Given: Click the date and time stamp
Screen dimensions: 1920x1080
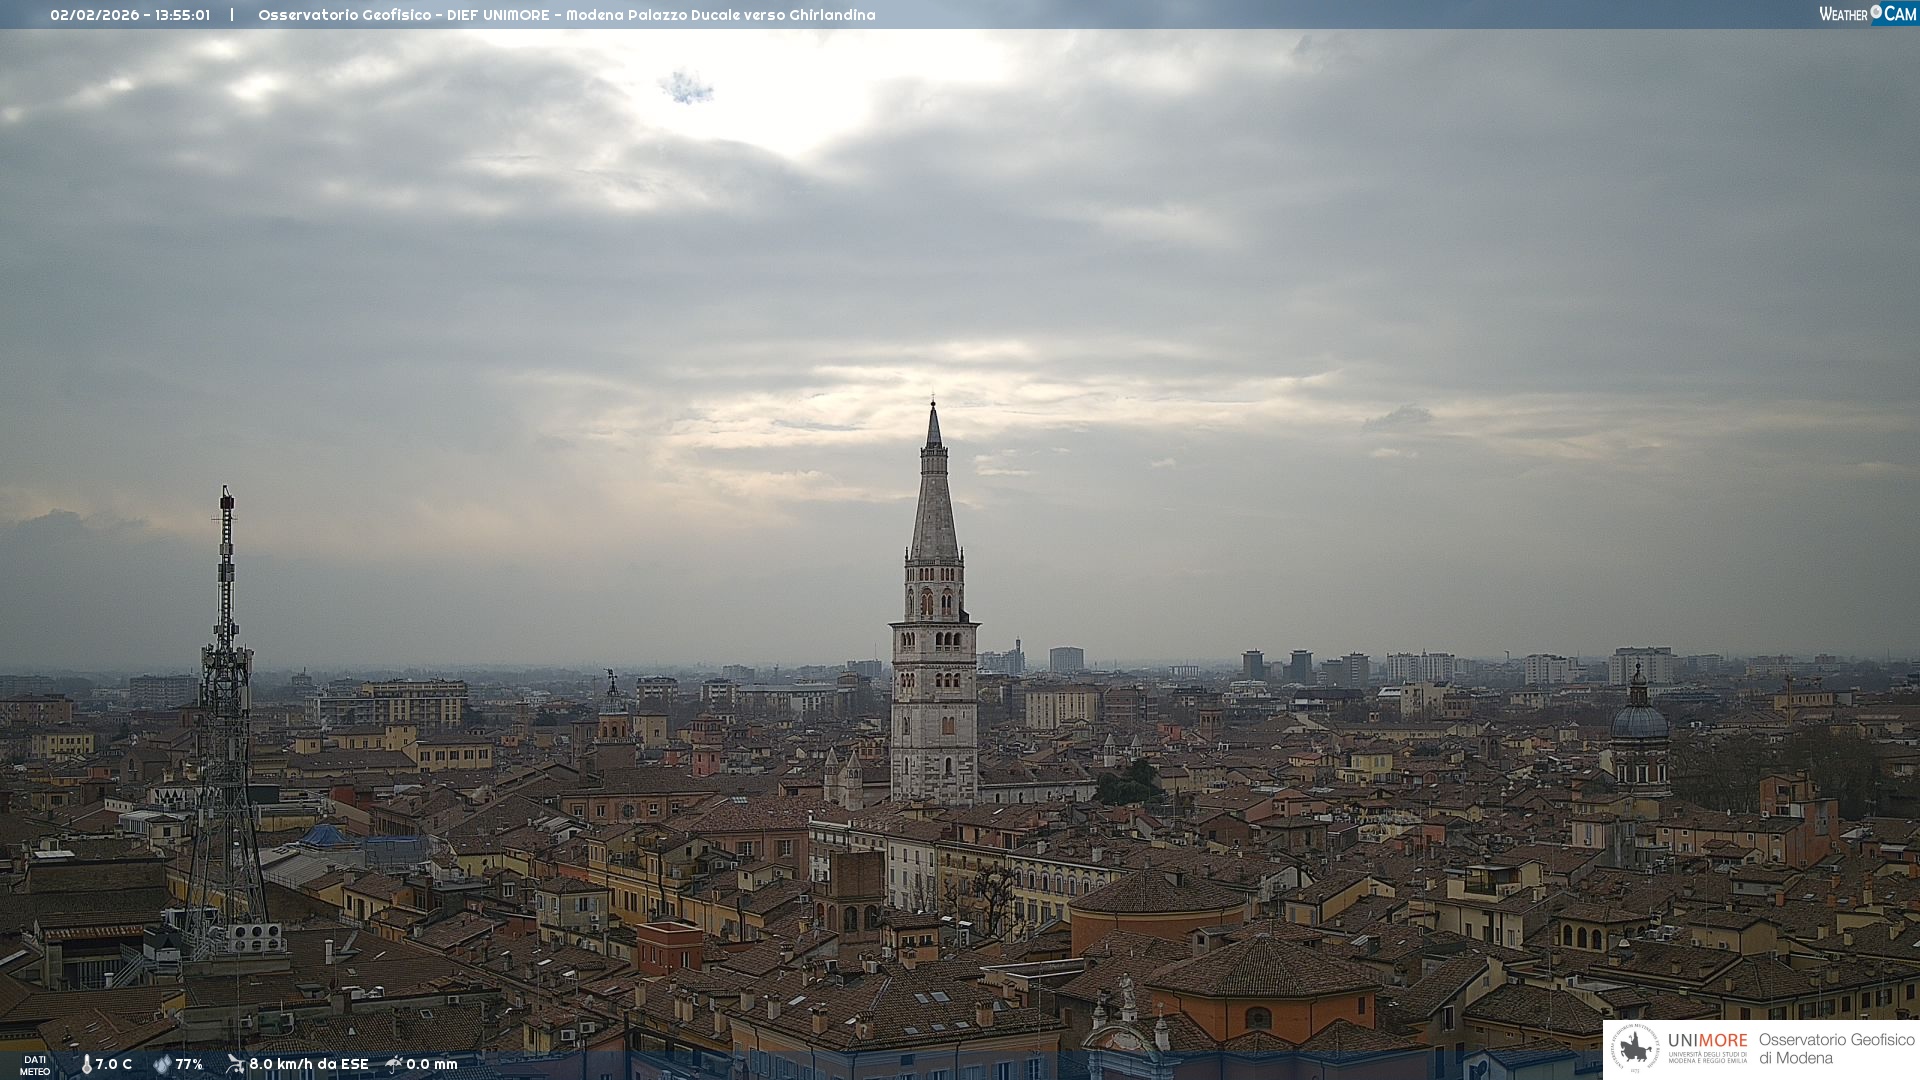Looking at the screenshot, I should point(130,15).
